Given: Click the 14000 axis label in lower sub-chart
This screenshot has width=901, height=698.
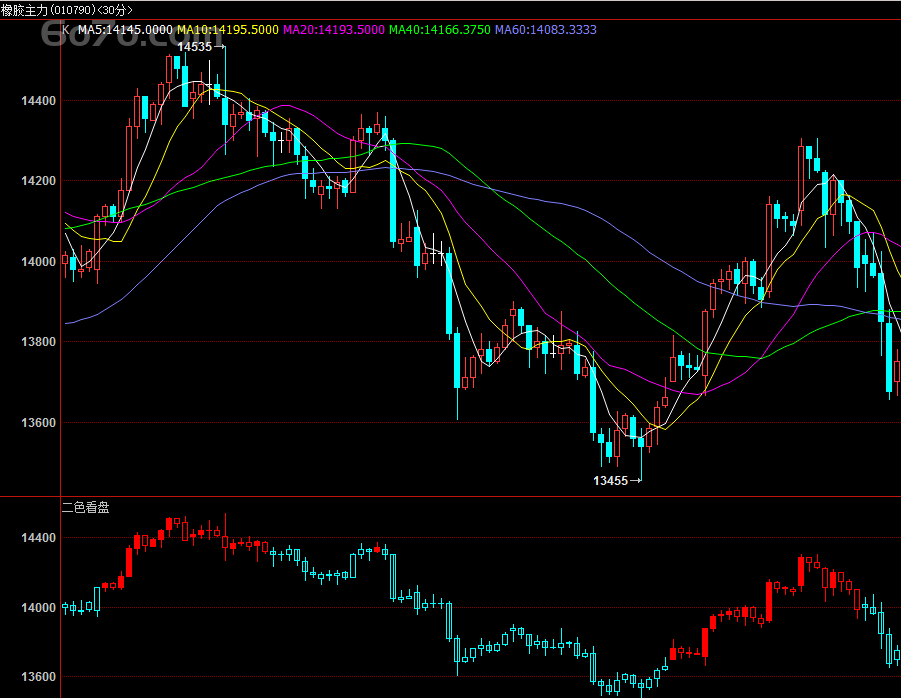Looking at the screenshot, I should coord(38,608).
